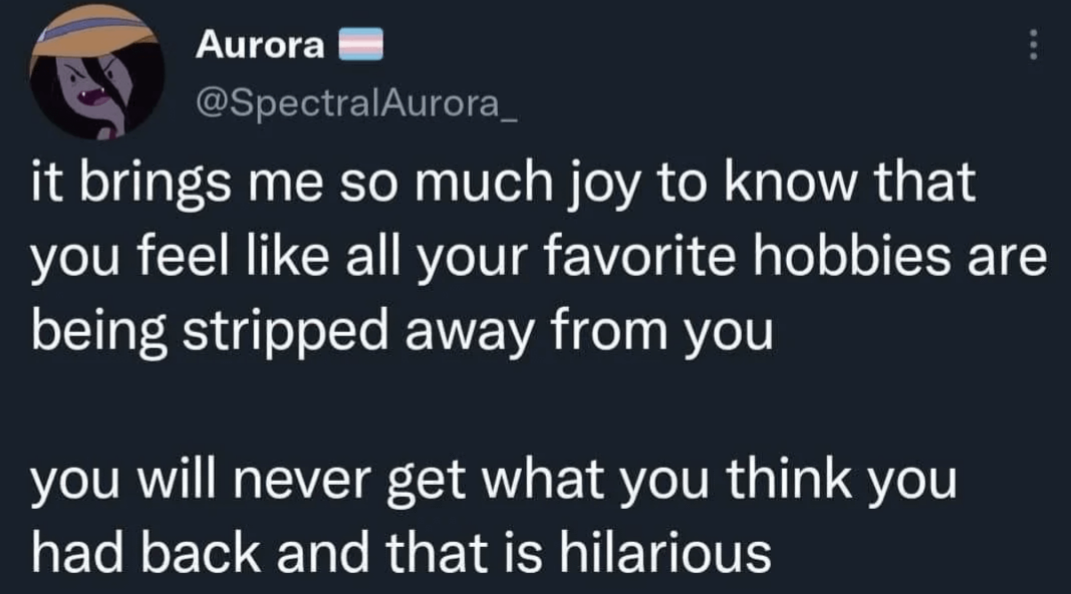Click the word "favorite" in the tweet
This screenshot has width=1071, height=594.
[x=641, y=257]
